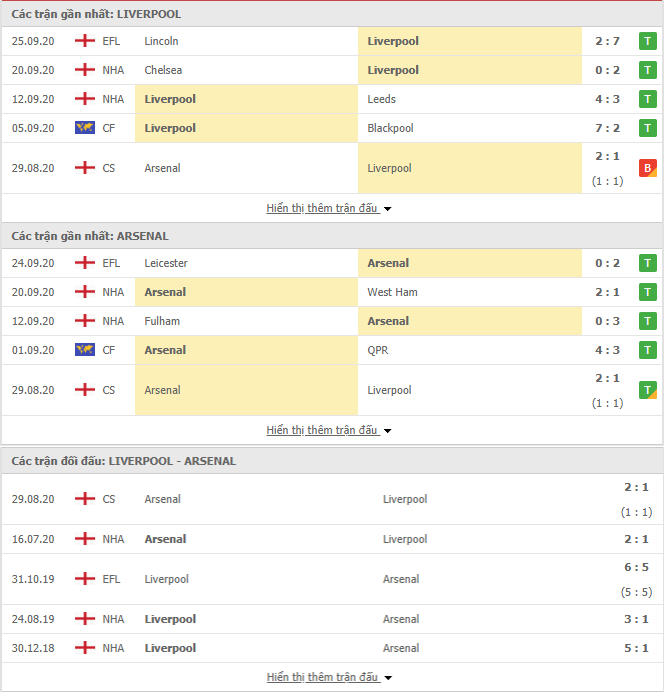The image size is (664, 692).
Task: Expand more matches under Liverpool recent matches
Action: (x=328, y=208)
